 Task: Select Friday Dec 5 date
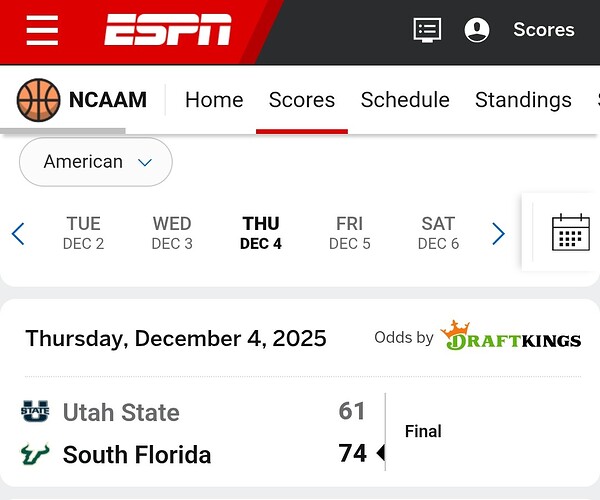[350, 233]
